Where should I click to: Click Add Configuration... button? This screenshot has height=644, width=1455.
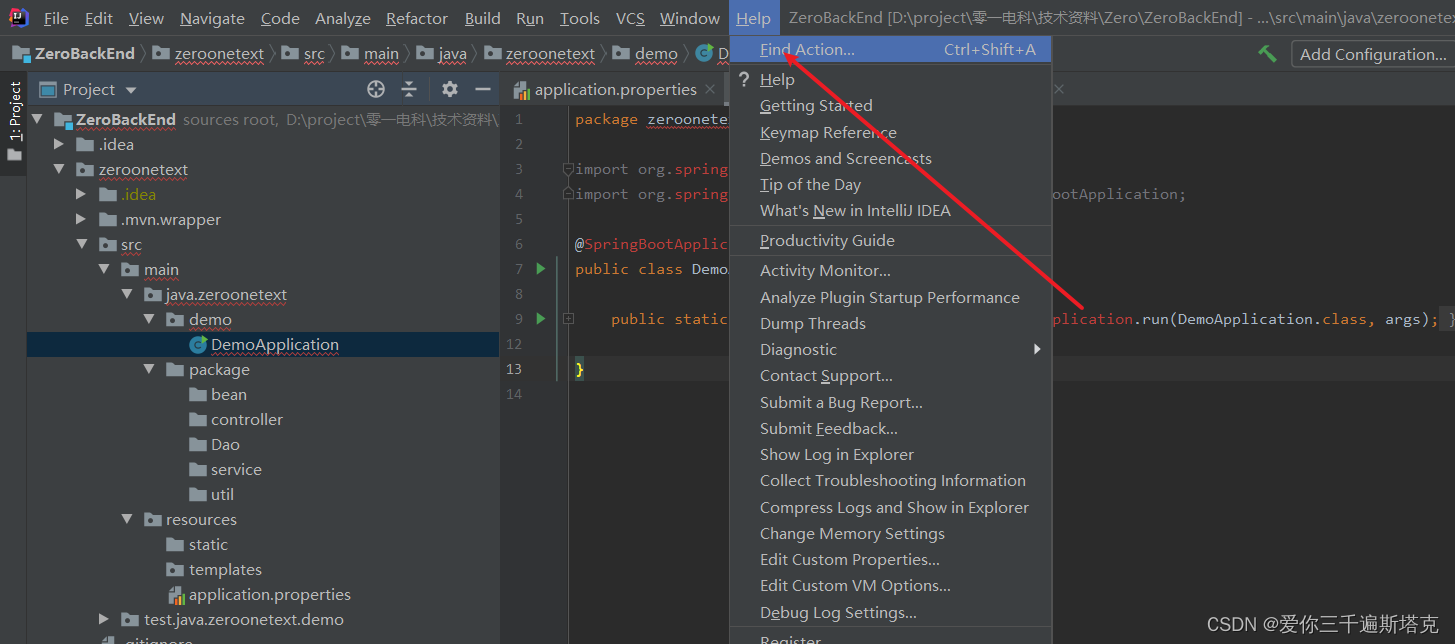pyautogui.click(x=1372, y=54)
